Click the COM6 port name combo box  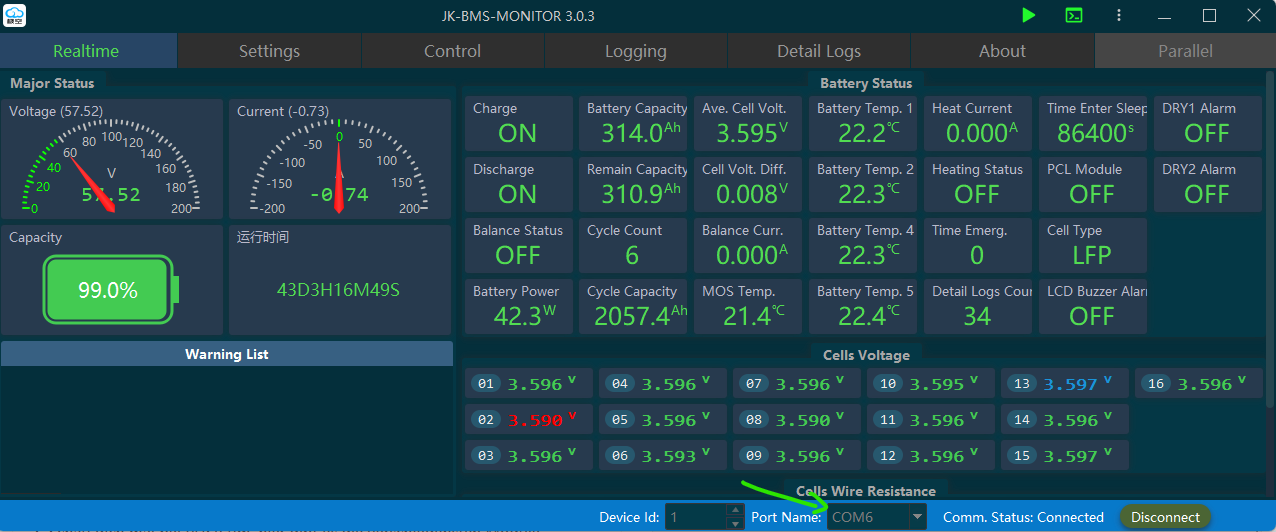tap(877, 517)
